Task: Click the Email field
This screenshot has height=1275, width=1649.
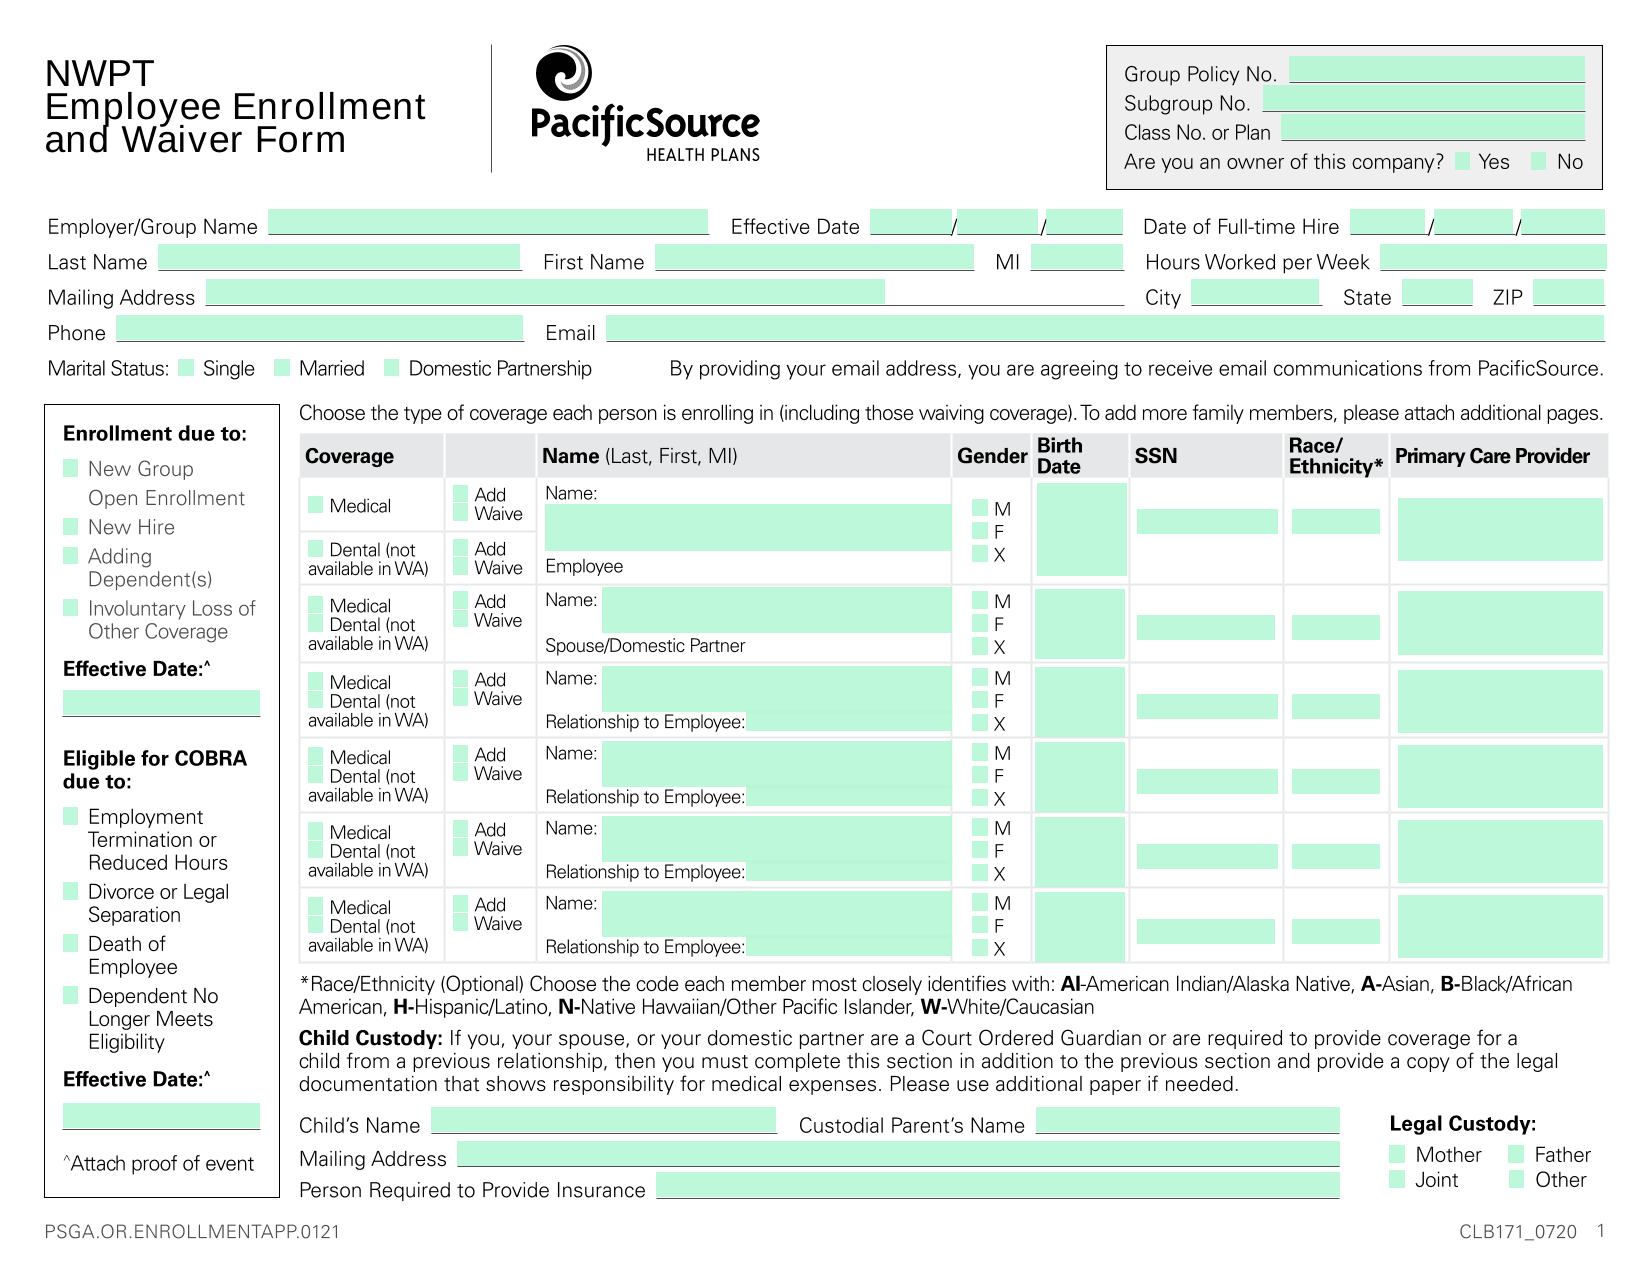Action: coord(1105,328)
